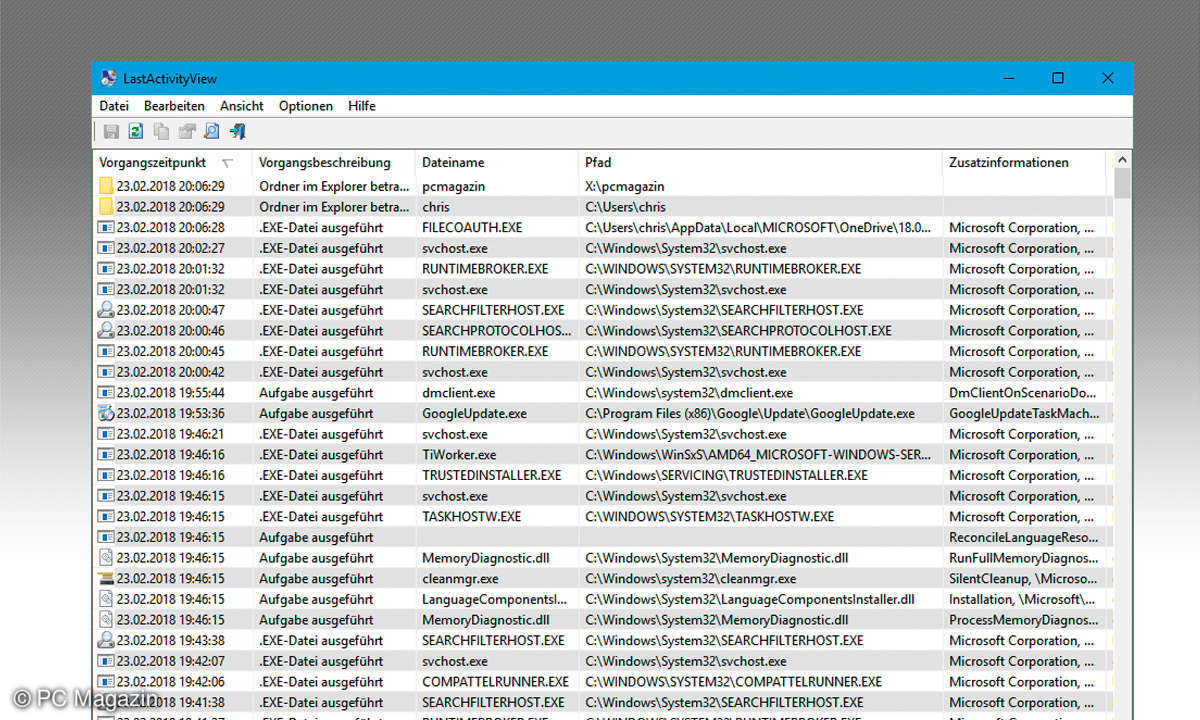
Task: Select the timestamp 23.02.2018 20:00:45
Action: pos(170,351)
